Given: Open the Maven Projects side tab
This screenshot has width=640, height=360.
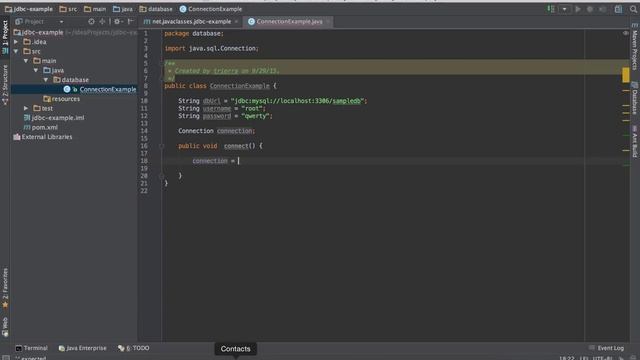Looking at the screenshot, I should click(635, 47).
